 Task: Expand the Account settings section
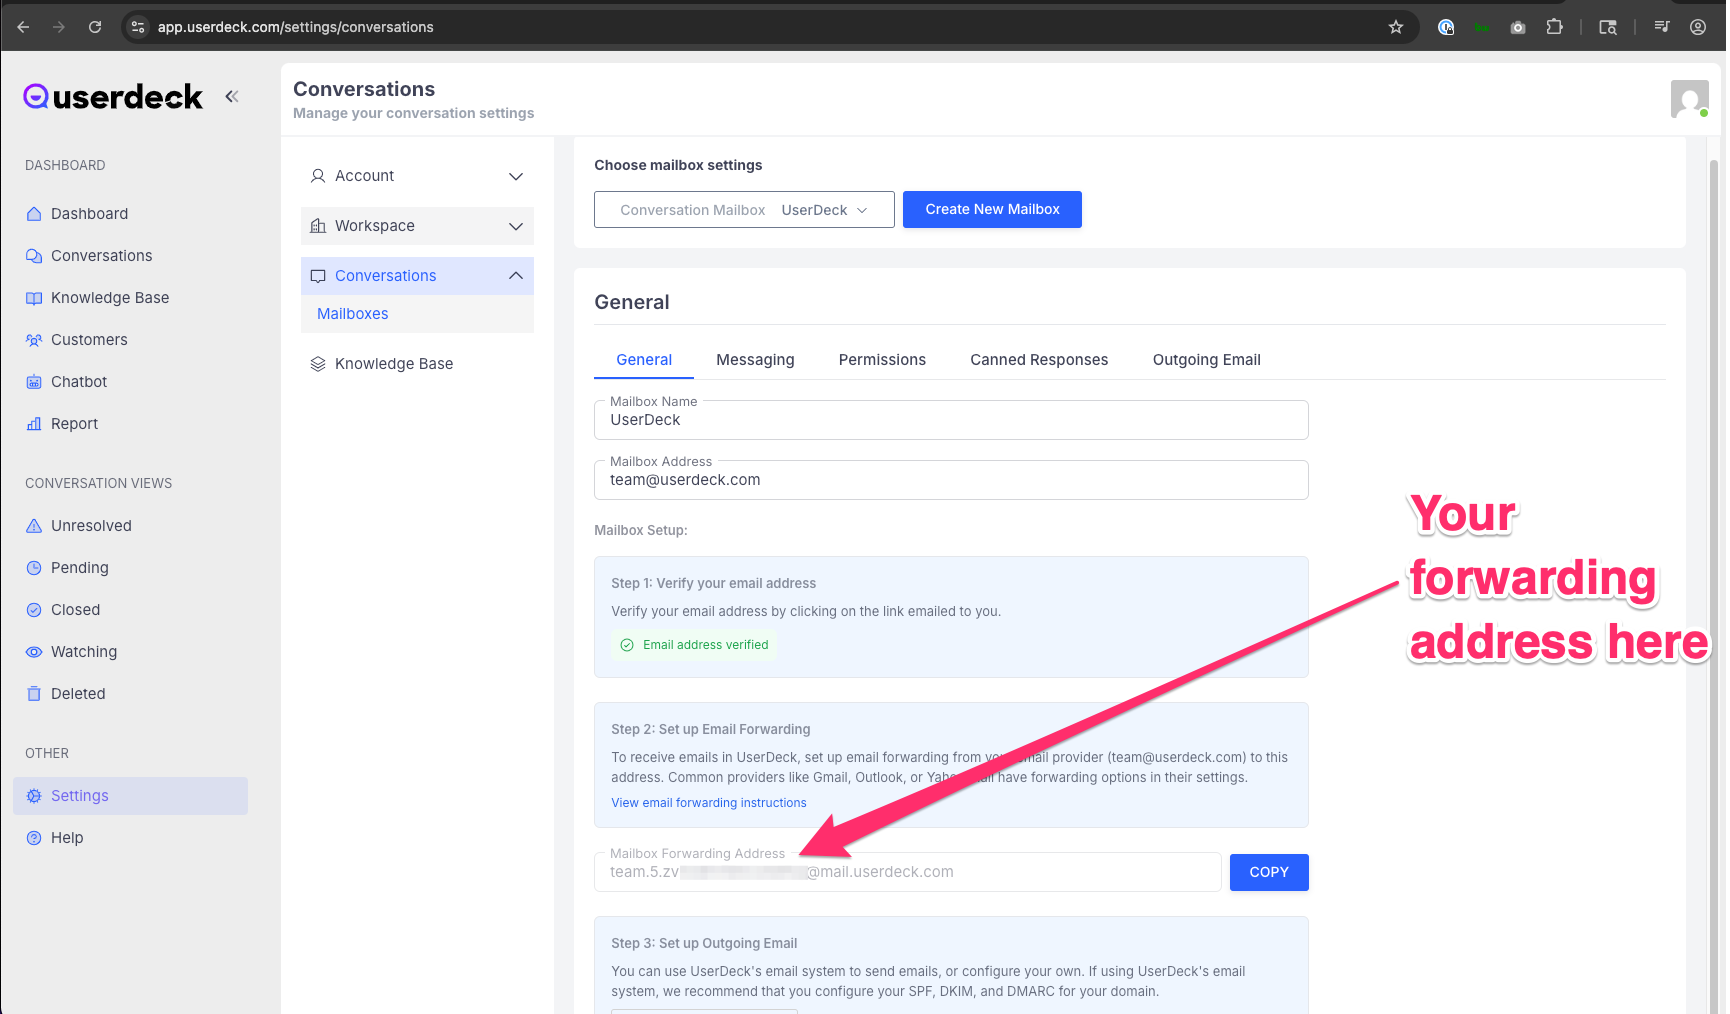pyautogui.click(x=417, y=176)
